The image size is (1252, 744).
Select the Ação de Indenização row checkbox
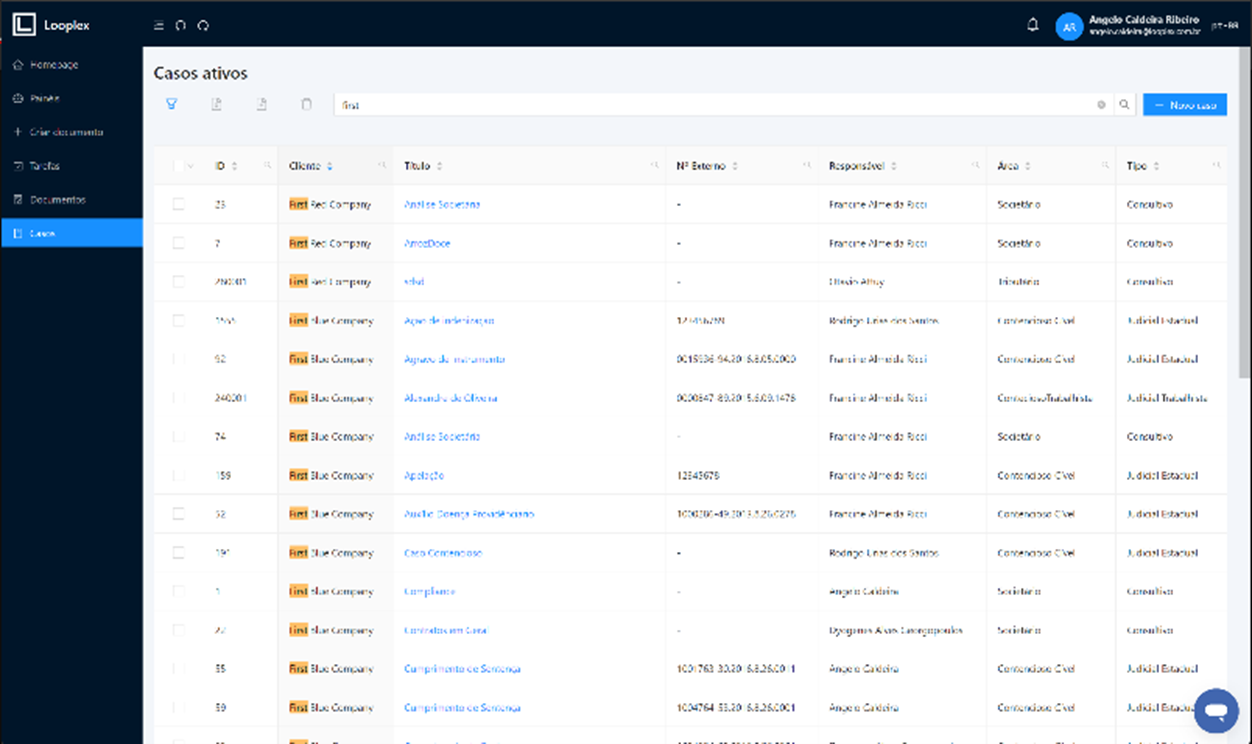(x=178, y=321)
